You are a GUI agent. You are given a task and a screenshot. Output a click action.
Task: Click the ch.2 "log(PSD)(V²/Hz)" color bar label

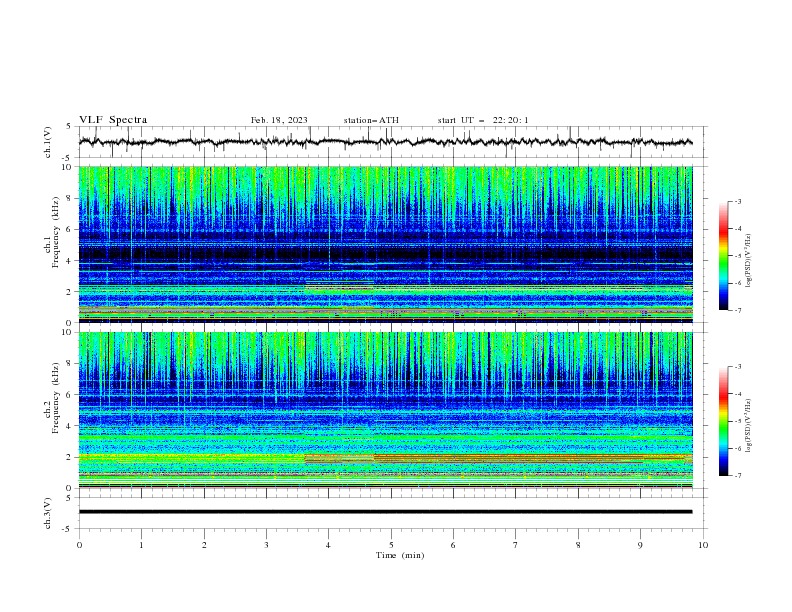(749, 426)
